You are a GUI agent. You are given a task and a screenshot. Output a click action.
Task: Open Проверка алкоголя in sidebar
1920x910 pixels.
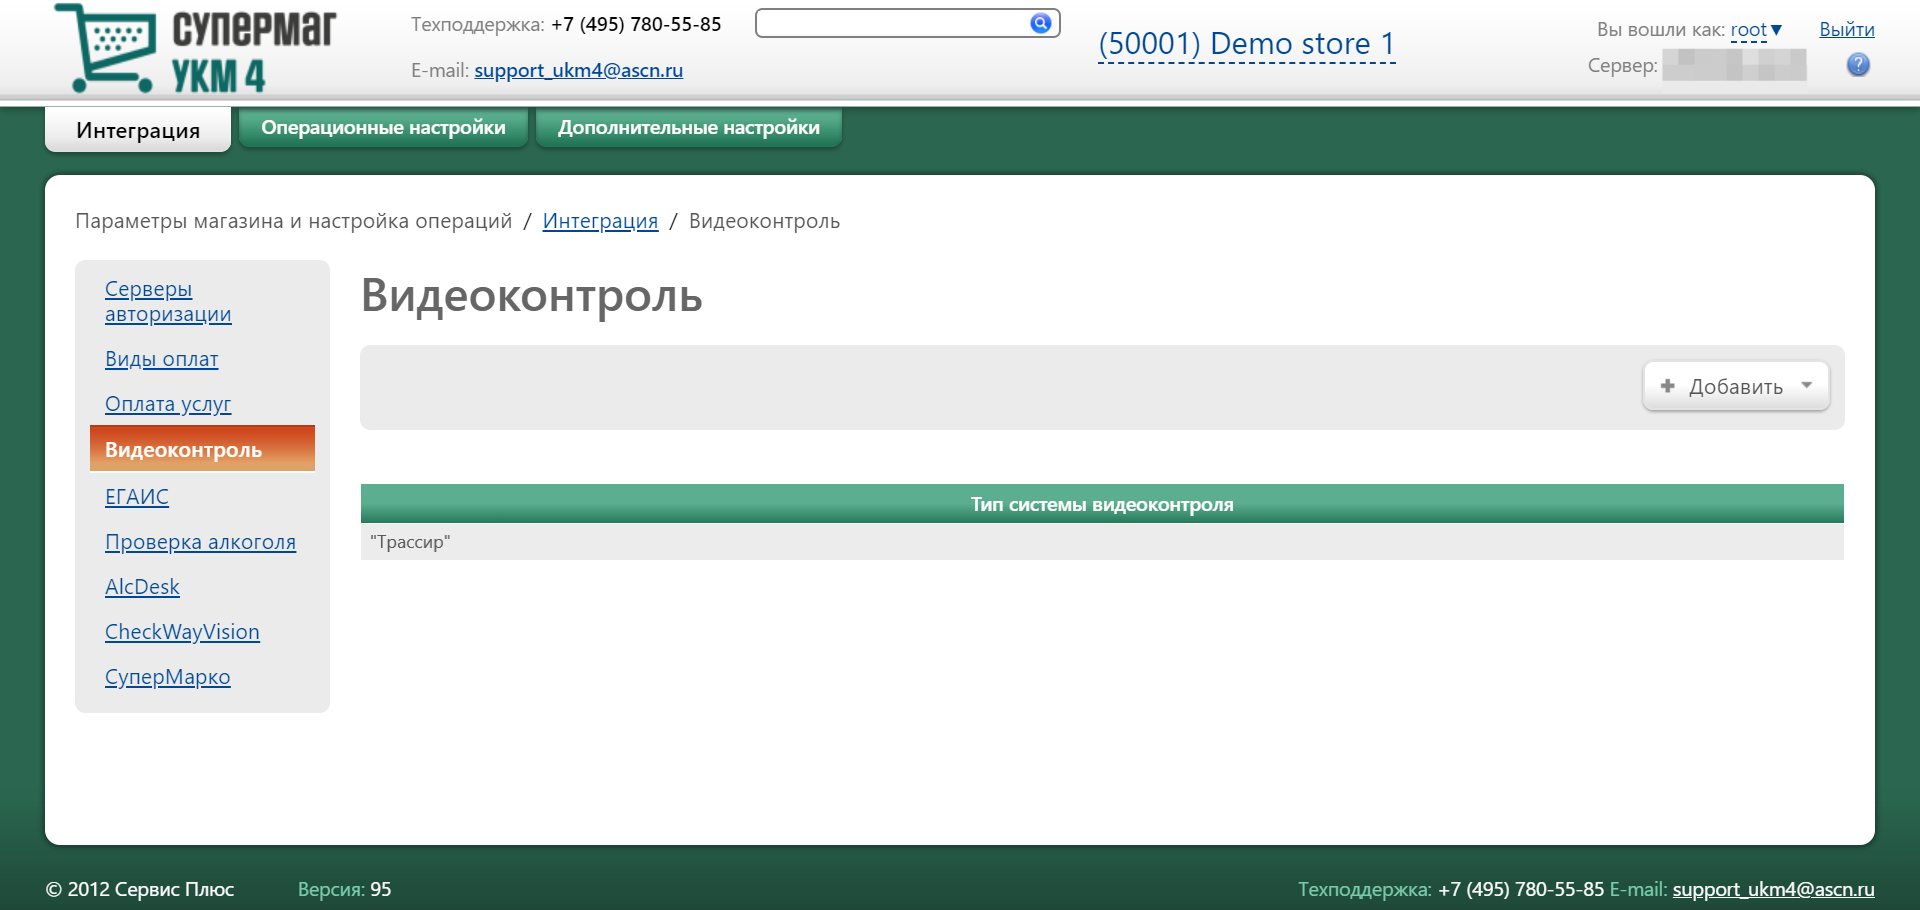pyautogui.click(x=200, y=542)
